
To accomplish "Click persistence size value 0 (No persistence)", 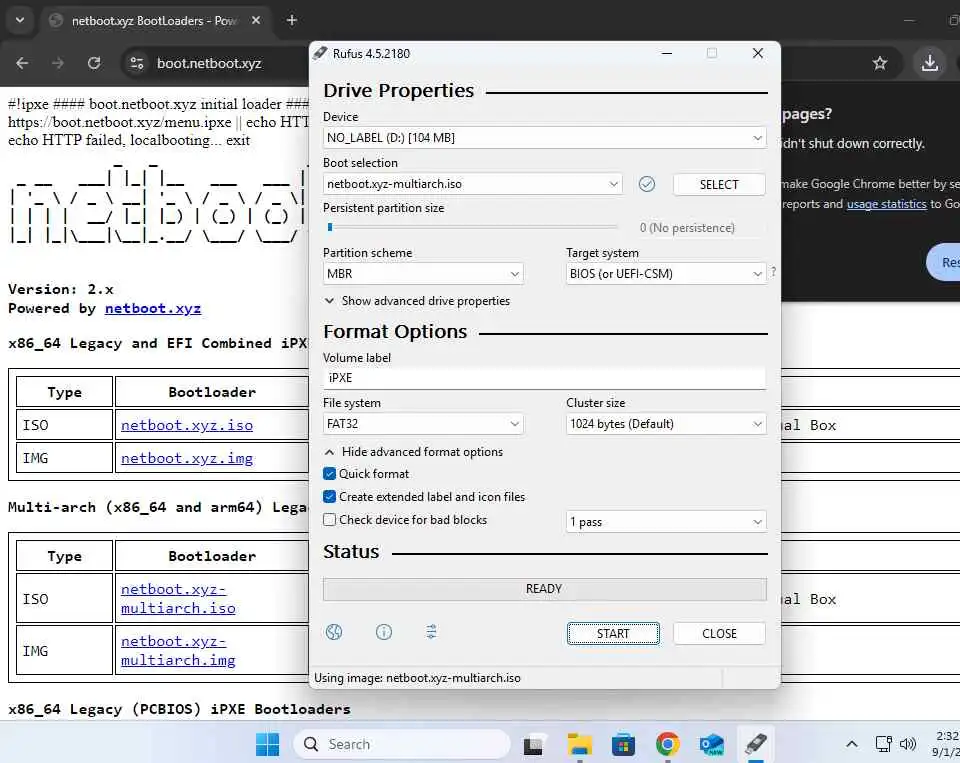I will click(687, 228).
